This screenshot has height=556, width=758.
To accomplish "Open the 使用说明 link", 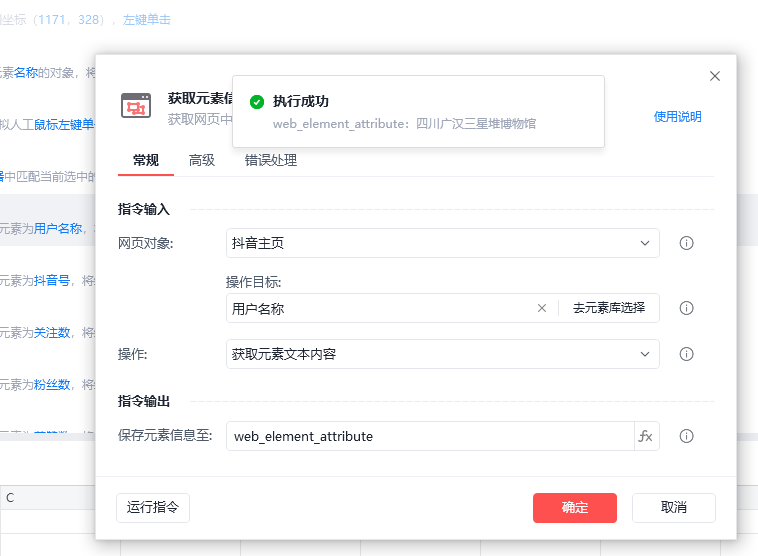I will click(677, 117).
